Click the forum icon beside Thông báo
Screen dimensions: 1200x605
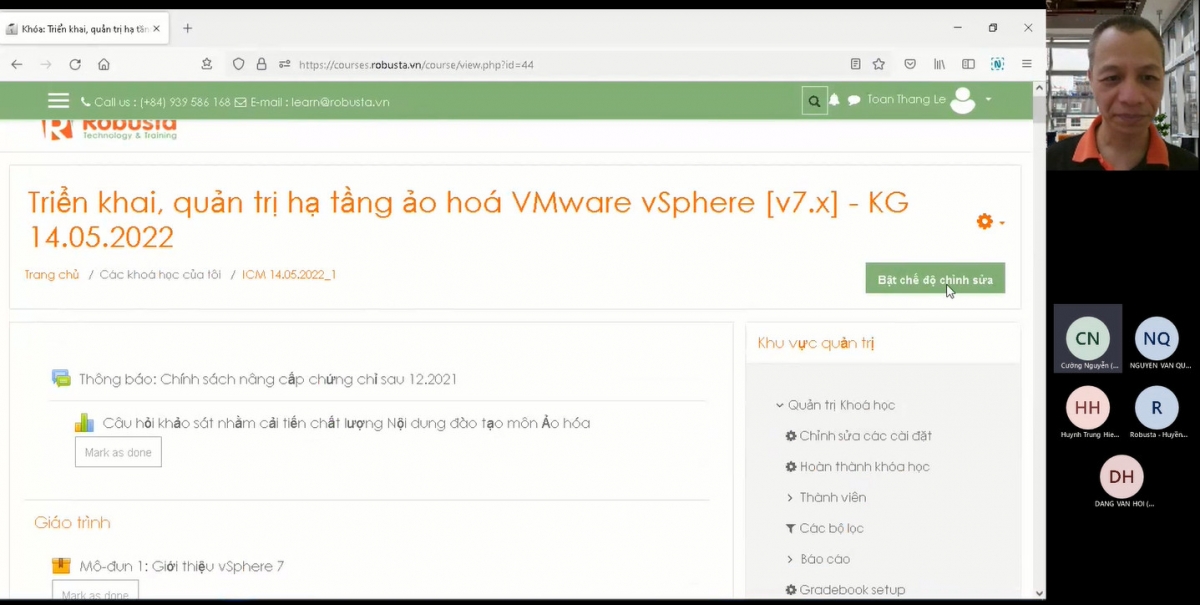(x=62, y=379)
